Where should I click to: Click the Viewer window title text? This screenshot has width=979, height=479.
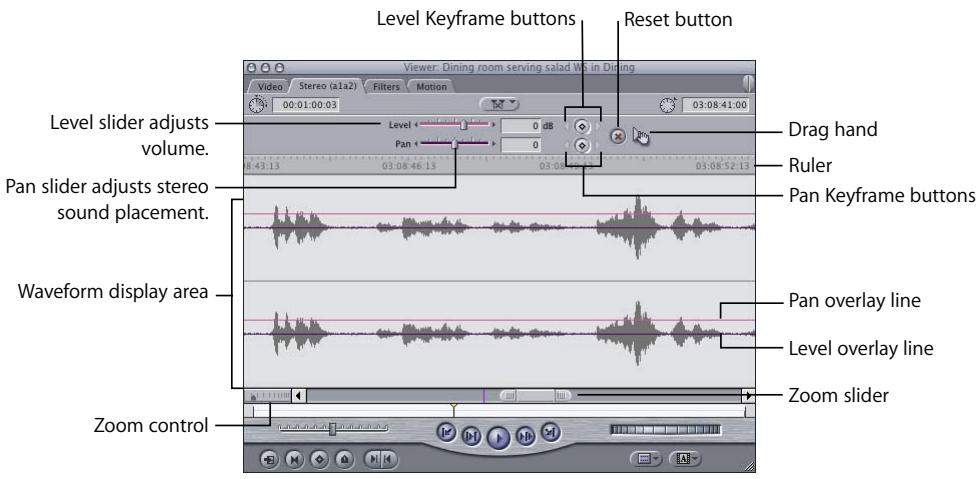519,67
